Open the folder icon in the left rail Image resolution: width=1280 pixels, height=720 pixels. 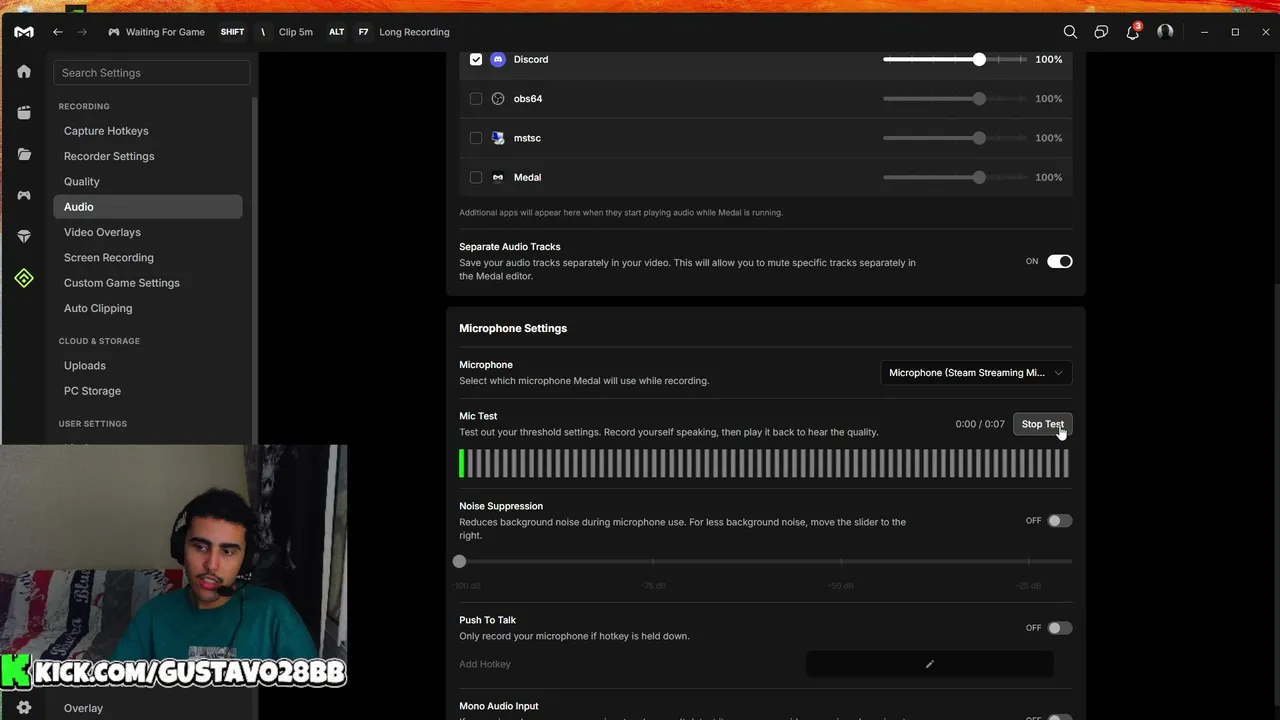pyautogui.click(x=24, y=154)
